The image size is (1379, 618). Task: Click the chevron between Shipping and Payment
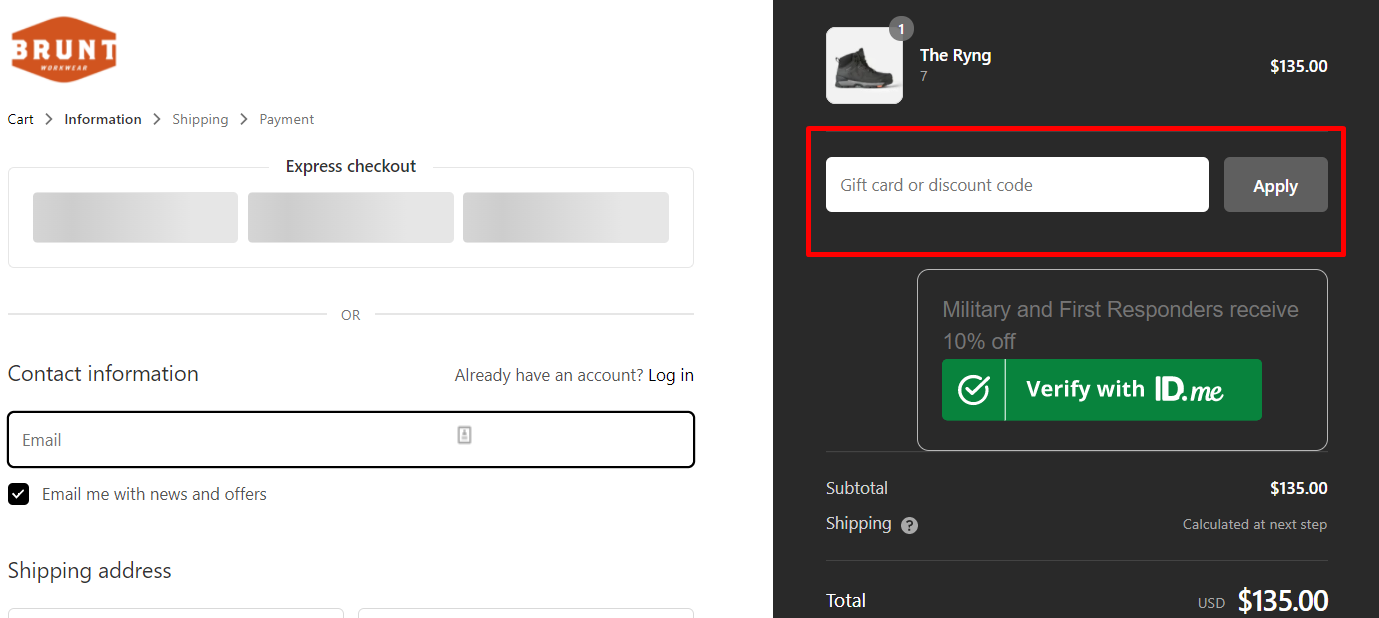pos(244,119)
